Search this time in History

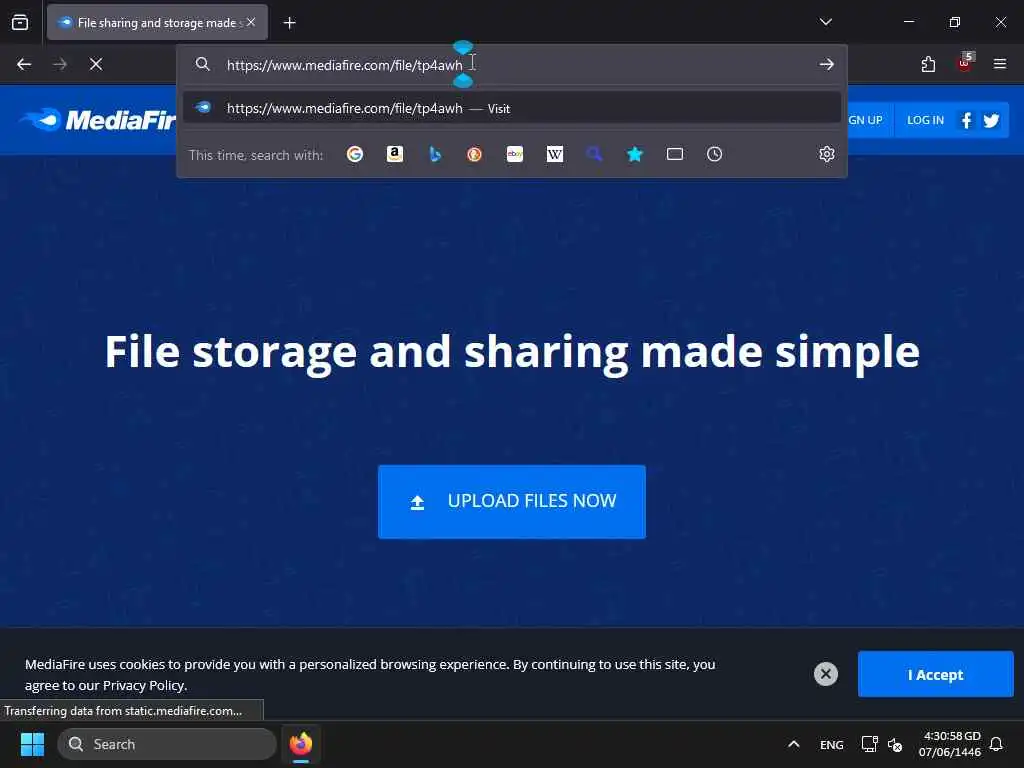pos(714,154)
